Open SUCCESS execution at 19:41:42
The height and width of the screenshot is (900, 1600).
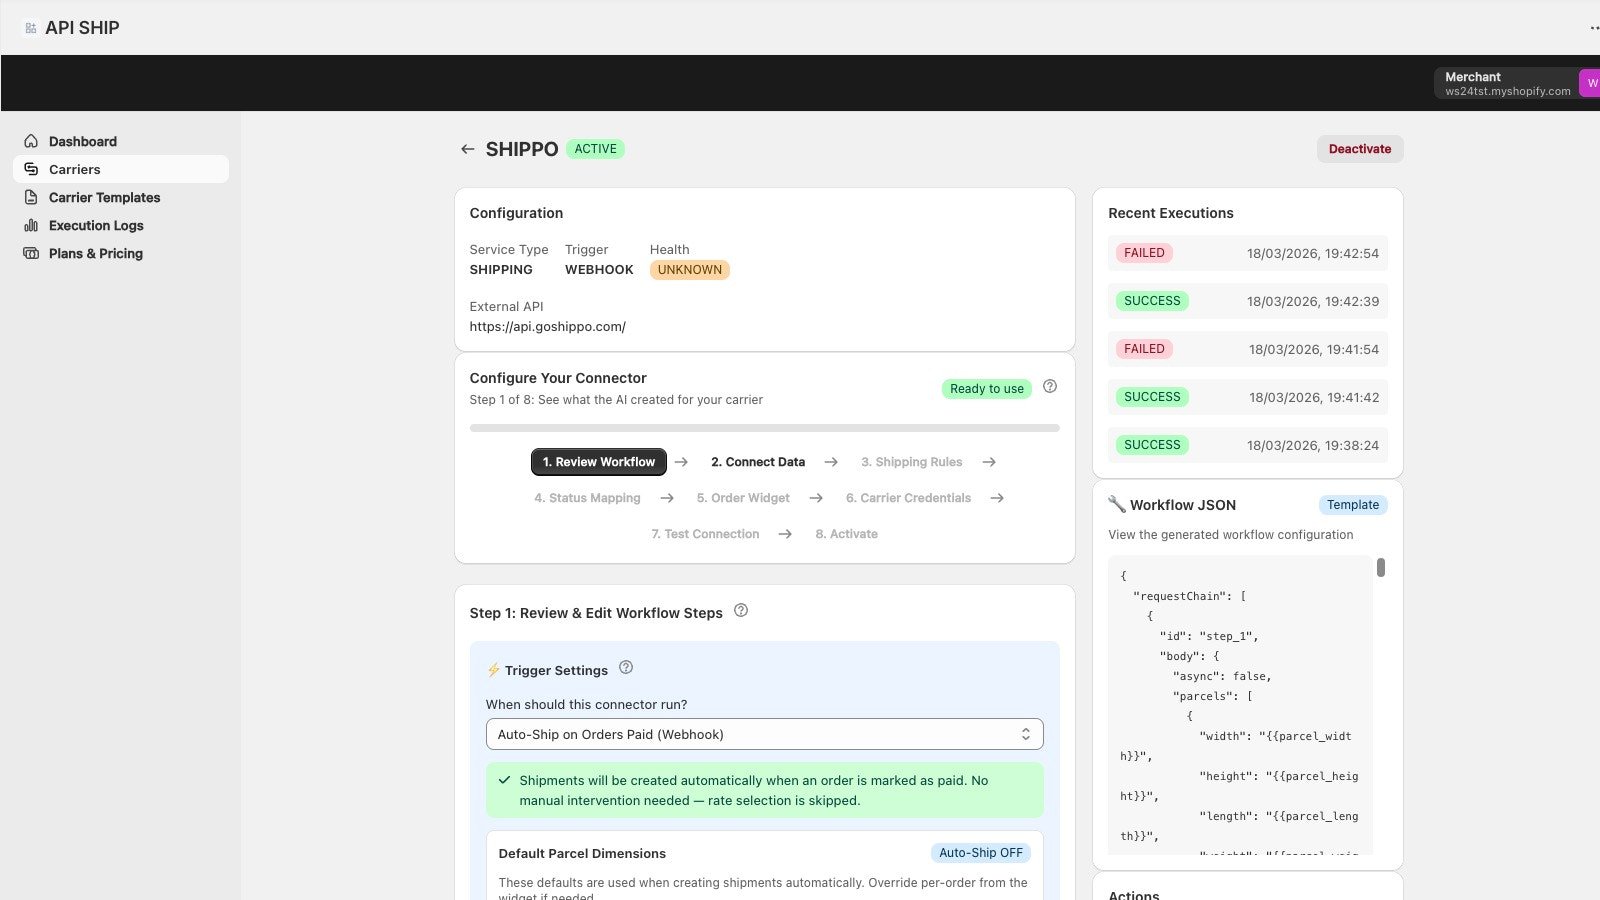(1248, 397)
